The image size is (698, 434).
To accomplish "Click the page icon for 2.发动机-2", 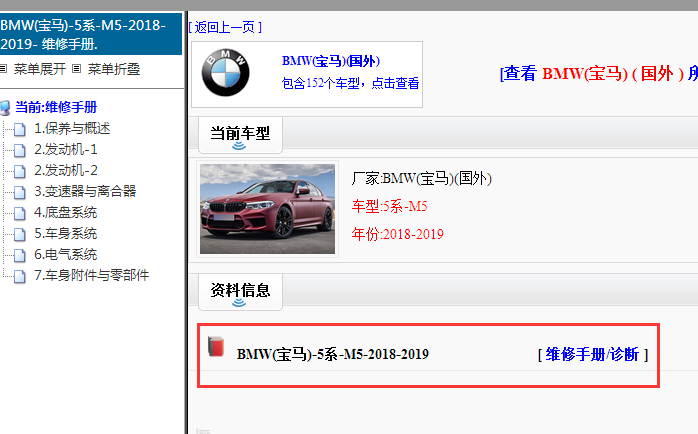I will coord(20,171).
